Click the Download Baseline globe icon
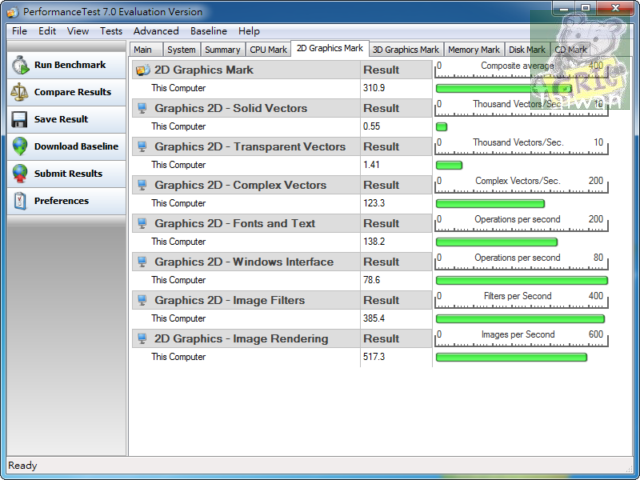This screenshot has width=640, height=480. 20,147
